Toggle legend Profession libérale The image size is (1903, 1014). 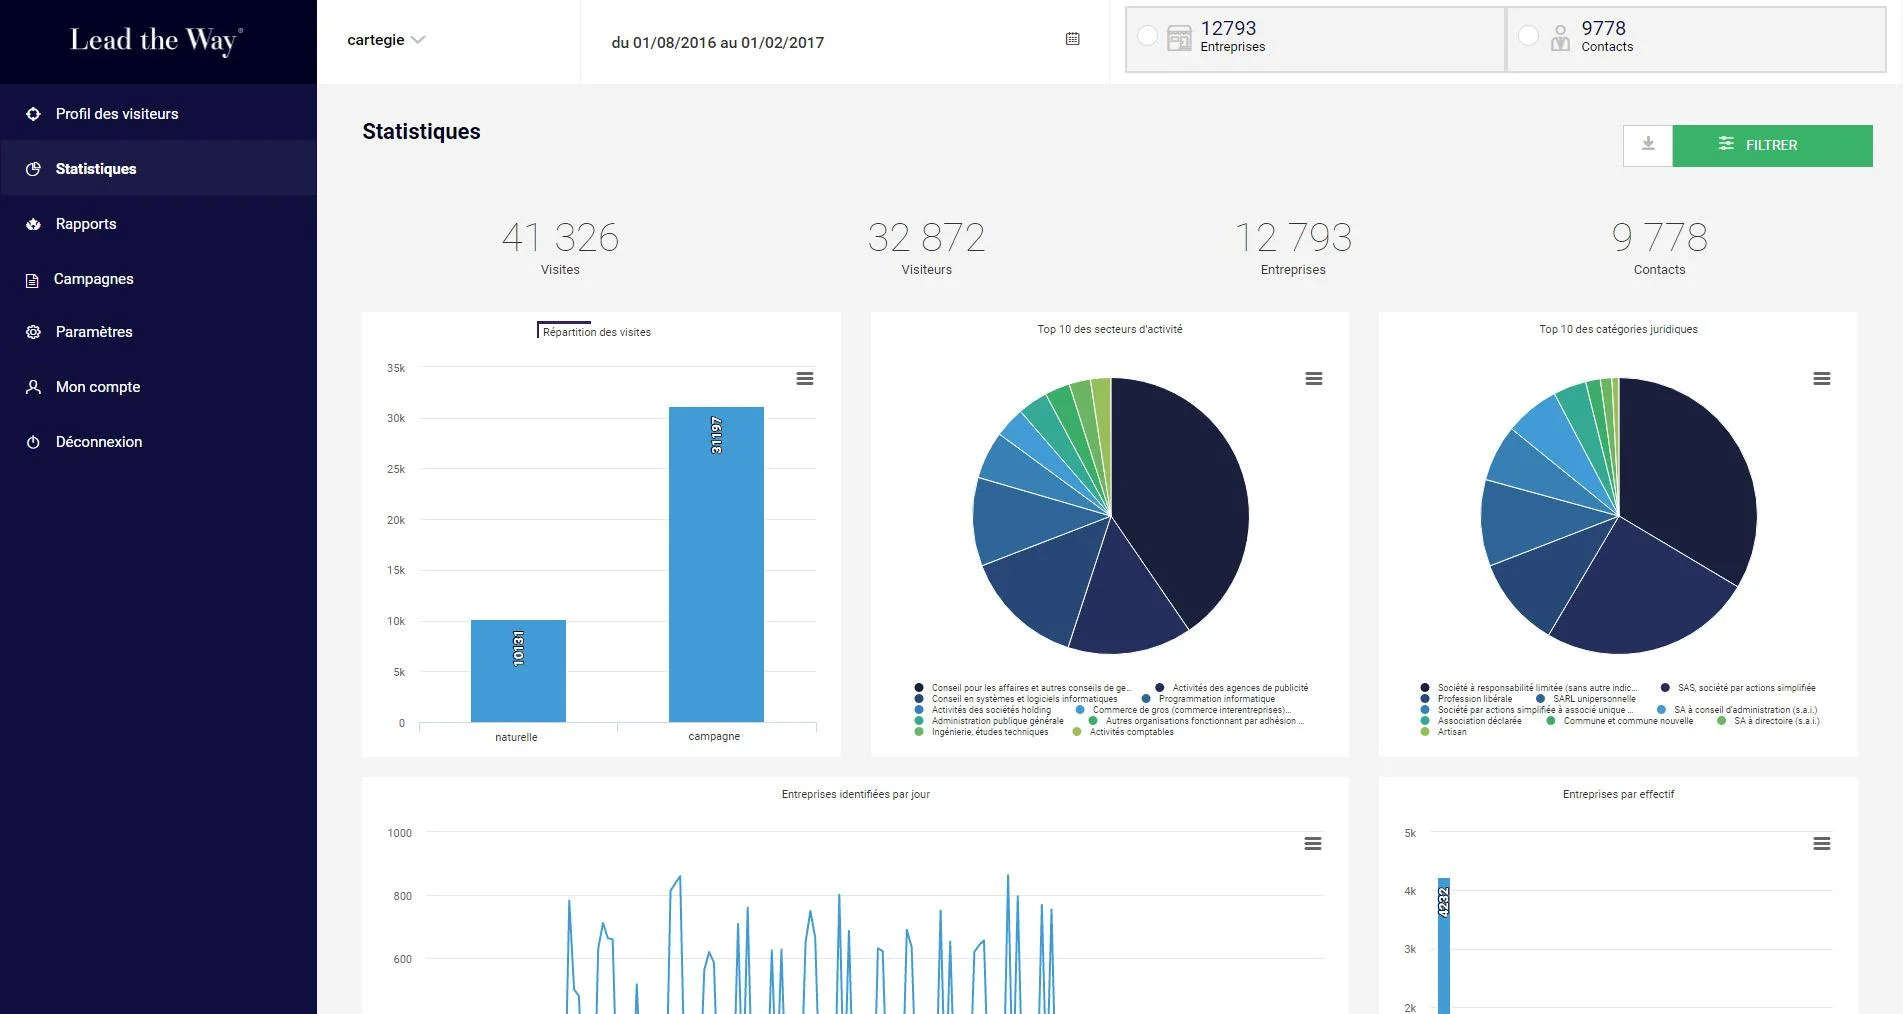coord(1466,699)
